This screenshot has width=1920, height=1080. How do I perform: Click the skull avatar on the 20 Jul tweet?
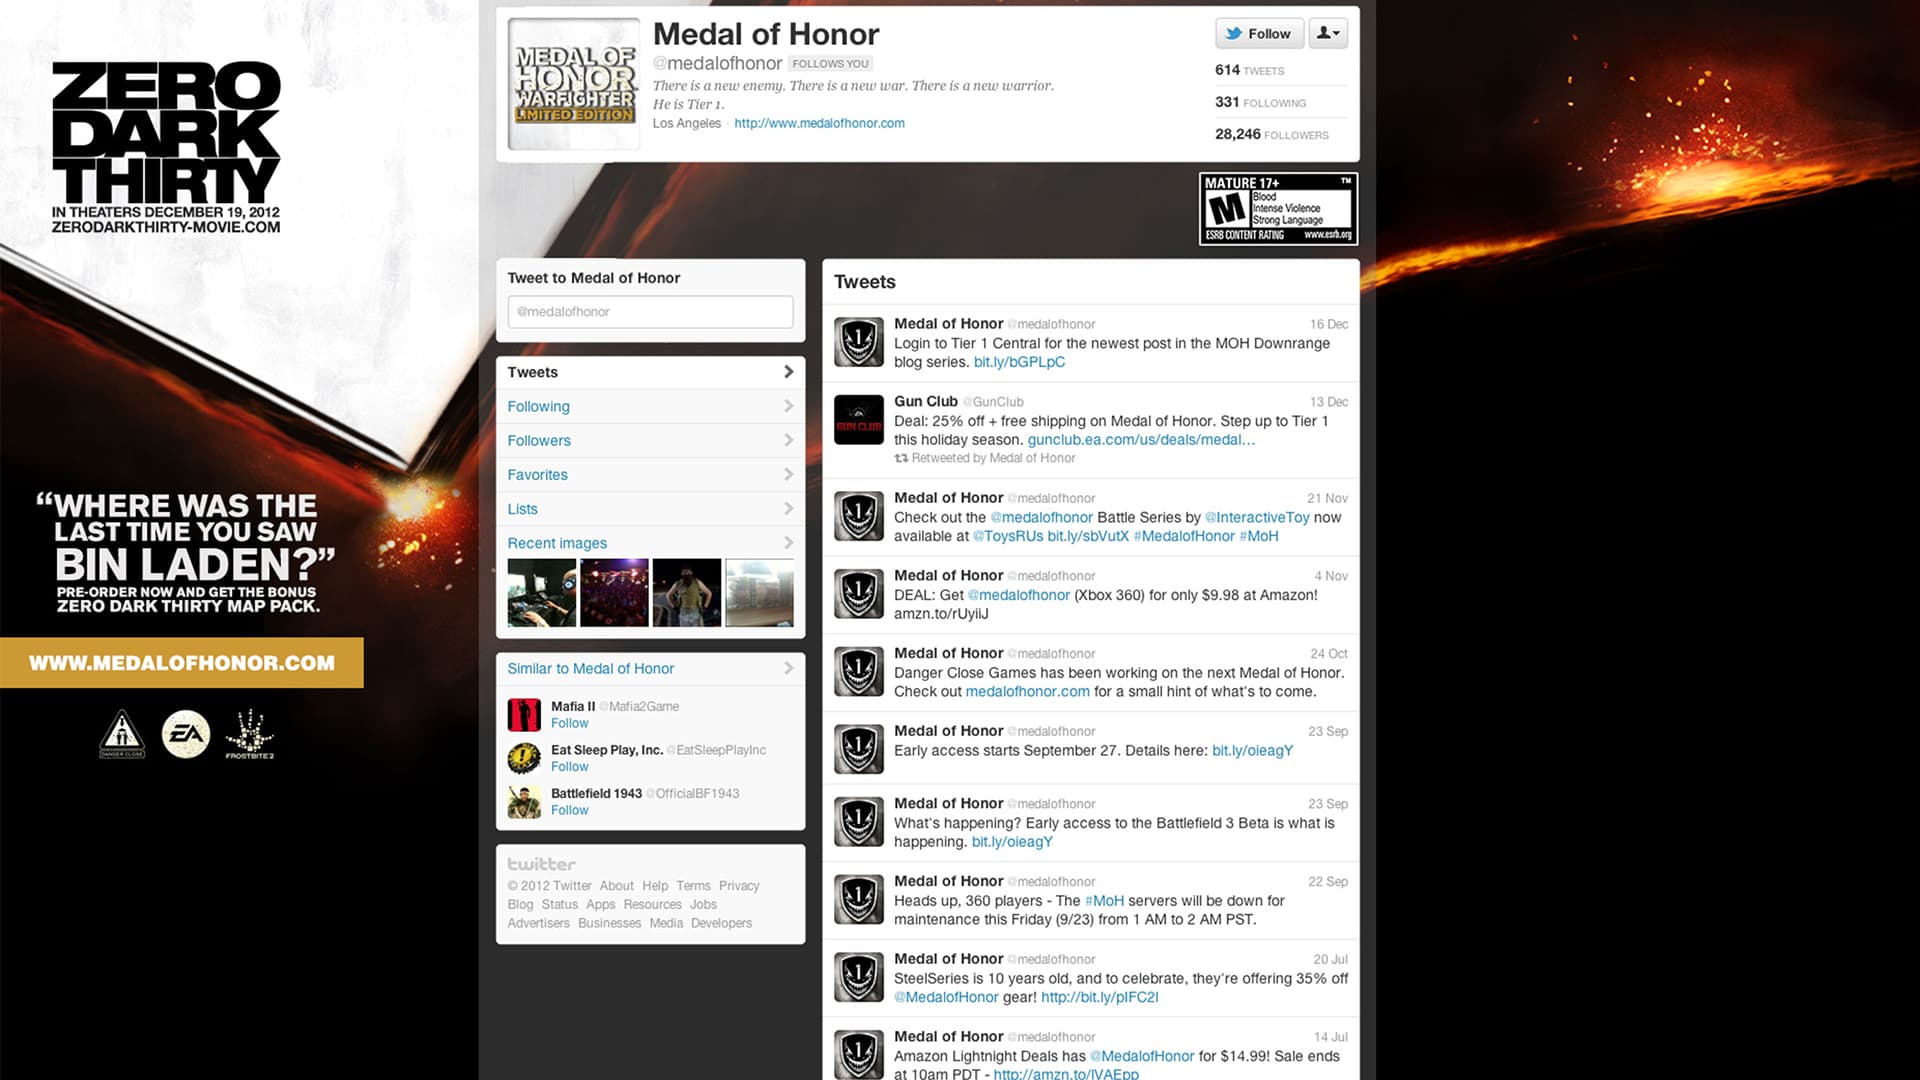click(859, 978)
